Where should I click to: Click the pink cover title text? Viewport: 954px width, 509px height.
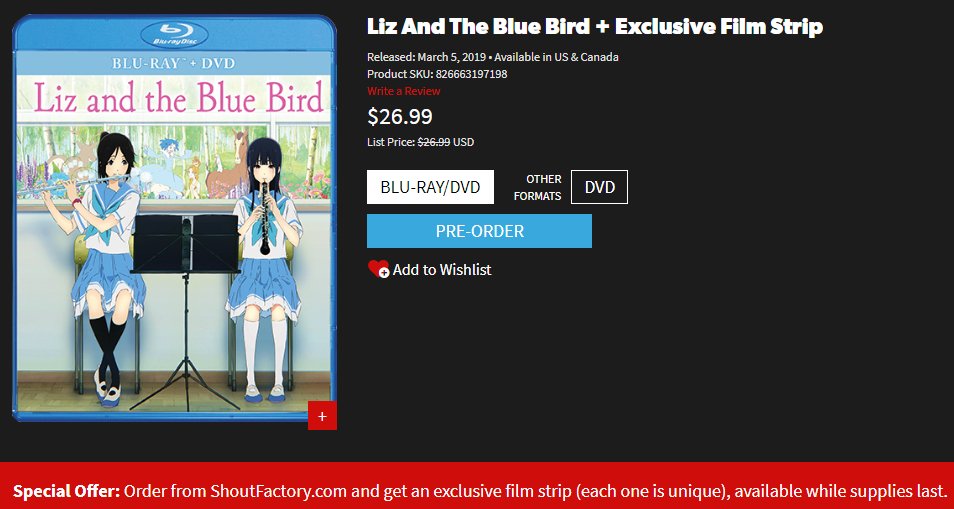tap(178, 99)
